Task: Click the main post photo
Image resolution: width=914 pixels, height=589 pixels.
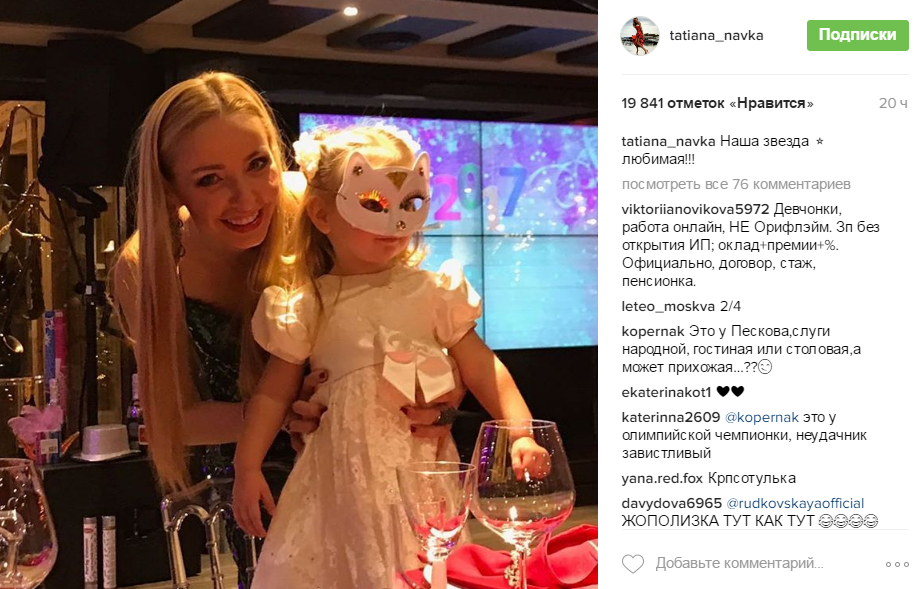Action: coord(298,294)
